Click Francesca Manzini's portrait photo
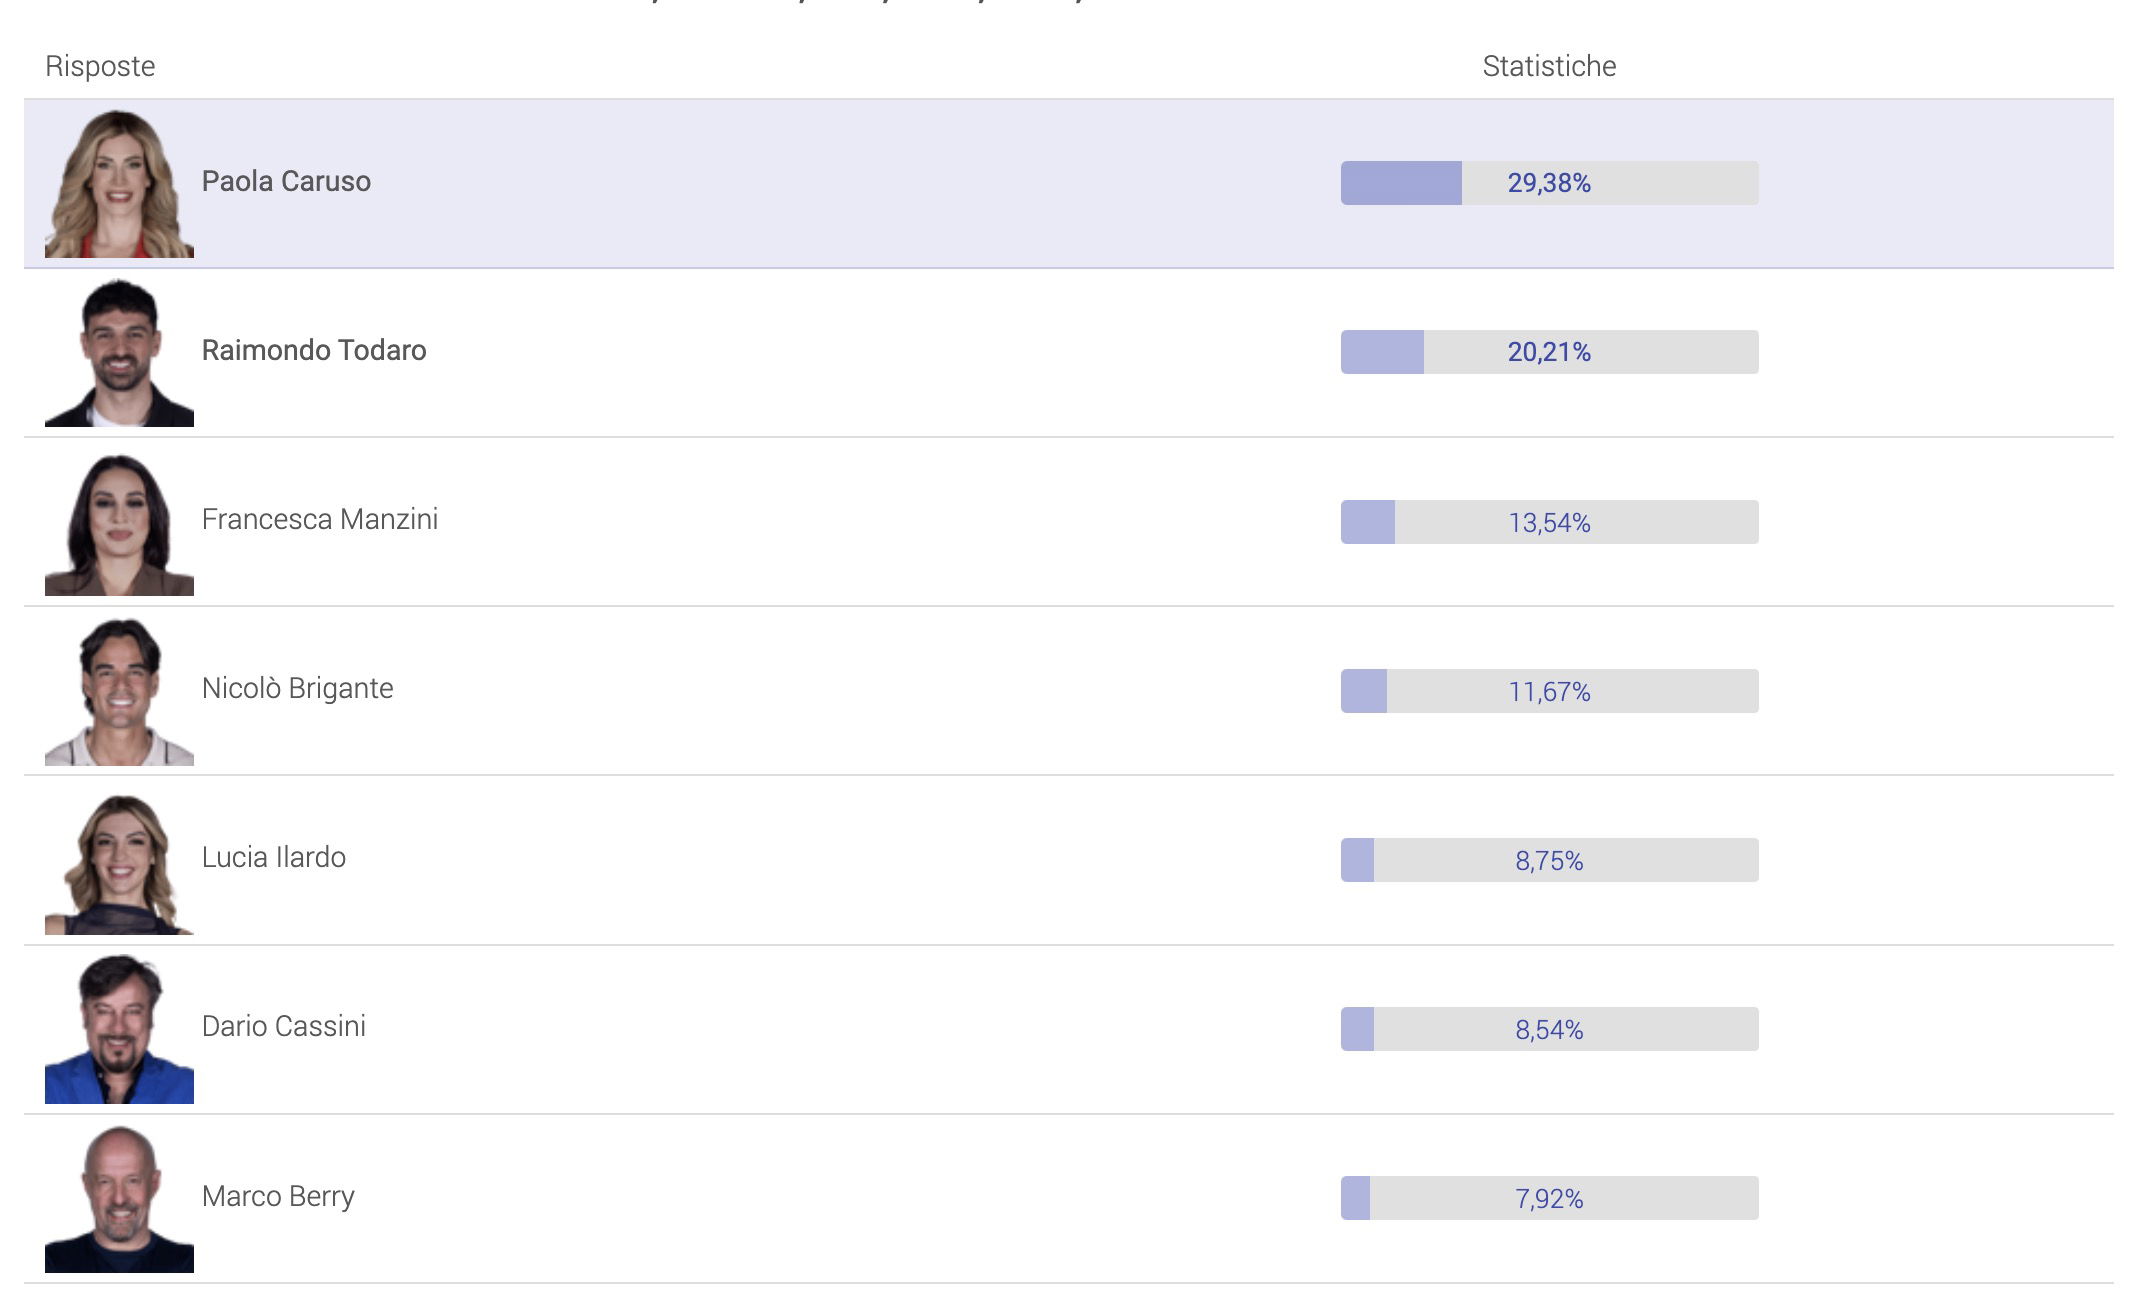Image resolution: width=2142 pixels, height=1308 pixels. [x=119, y=523]
